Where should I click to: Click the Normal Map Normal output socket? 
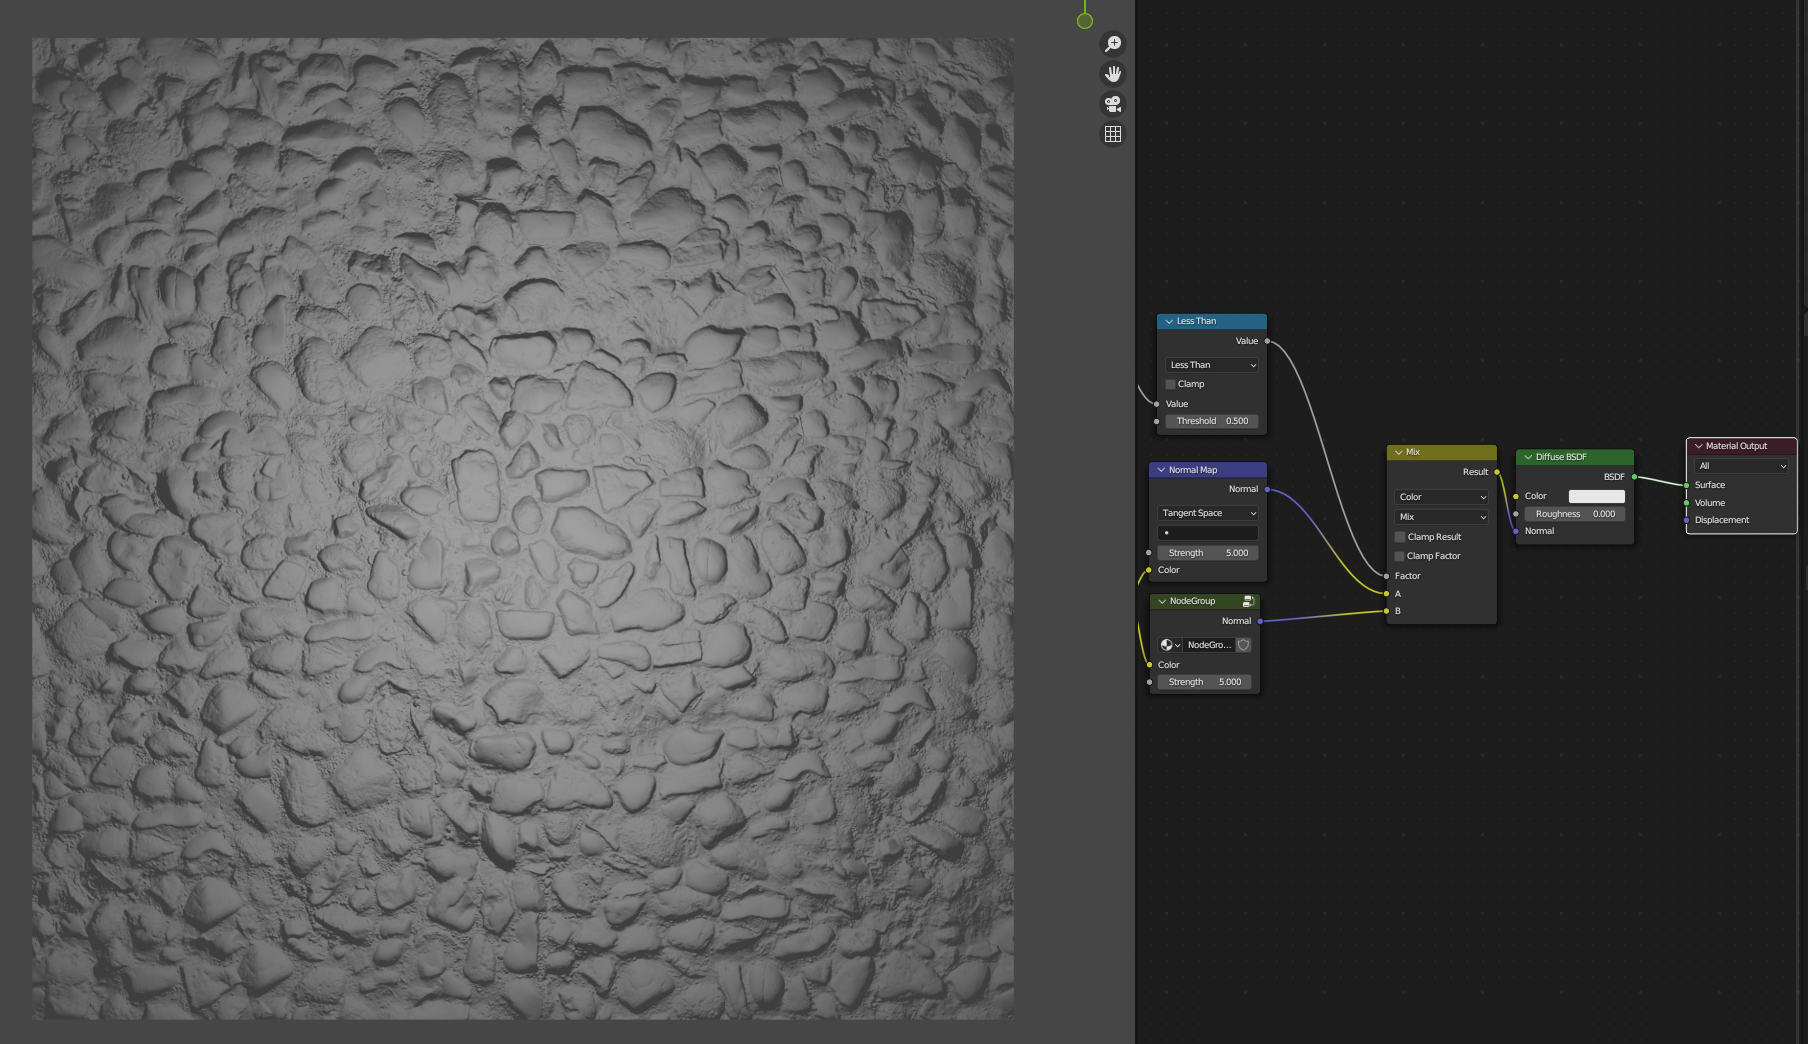tap(1267, 489)
